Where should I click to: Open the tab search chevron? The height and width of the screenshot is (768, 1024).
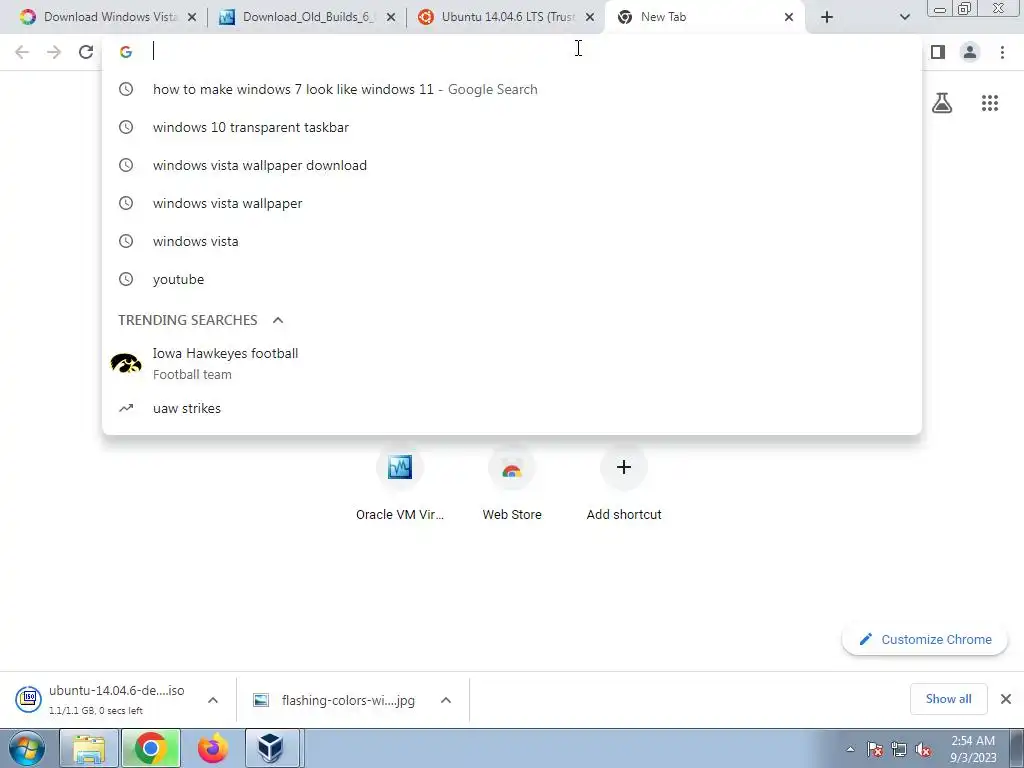(904, 17)
